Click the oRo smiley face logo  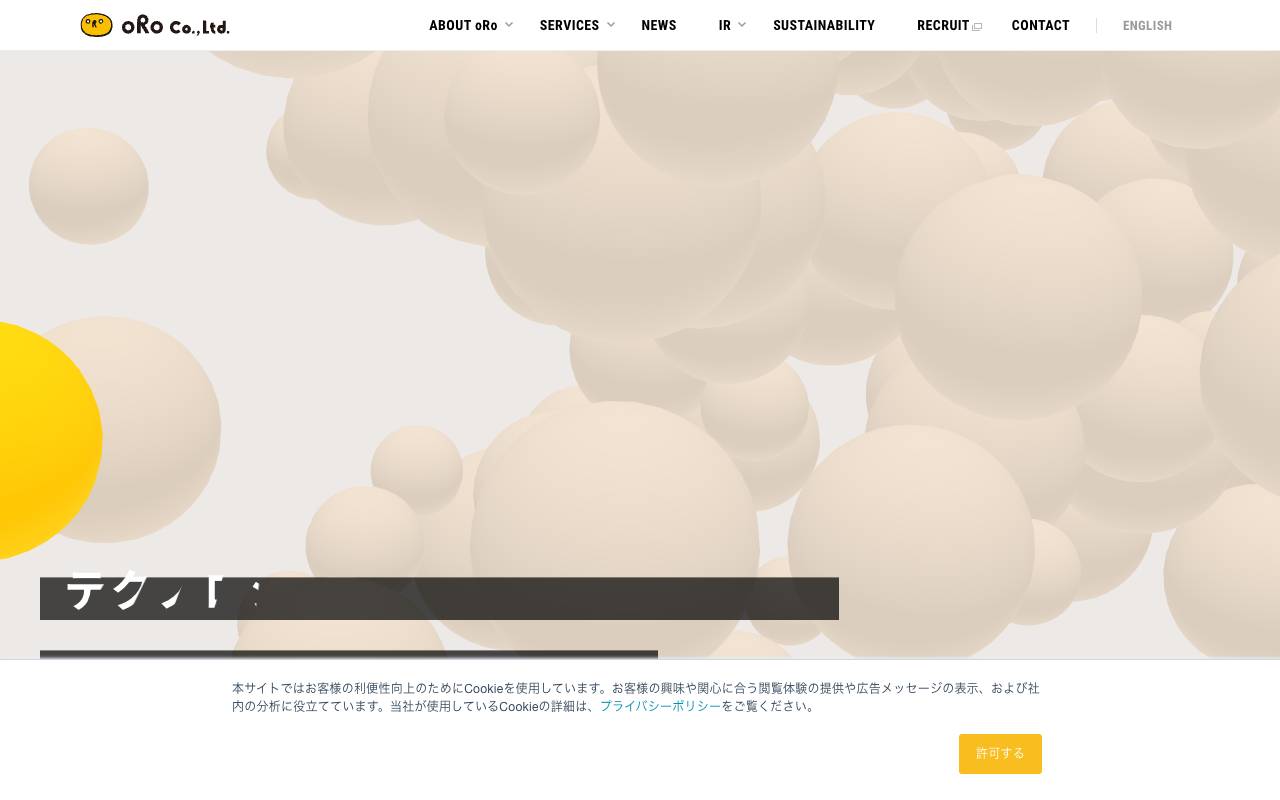pos(96,25)
